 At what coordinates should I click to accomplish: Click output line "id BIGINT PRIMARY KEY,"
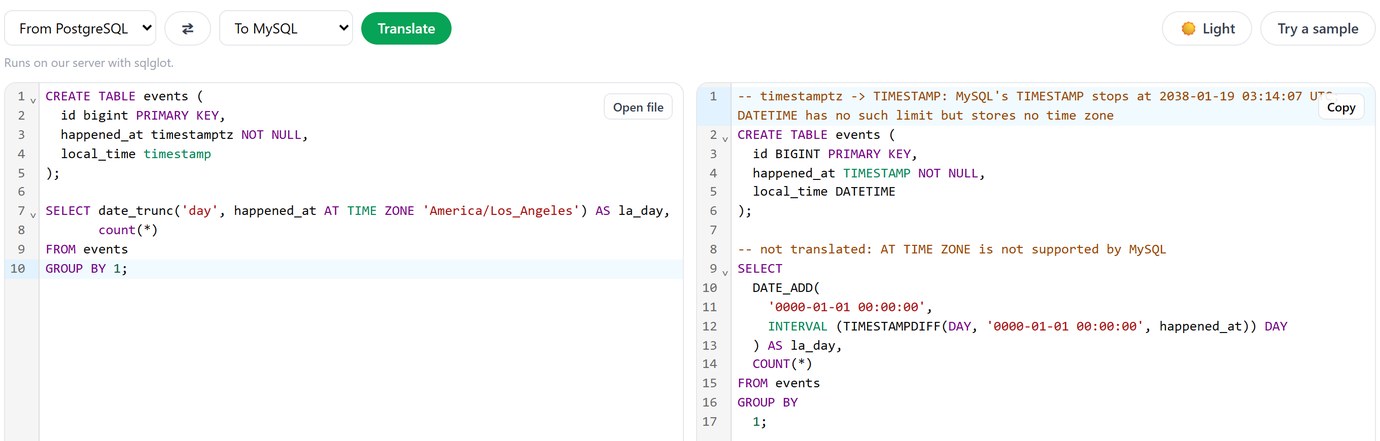pos(835,154)
